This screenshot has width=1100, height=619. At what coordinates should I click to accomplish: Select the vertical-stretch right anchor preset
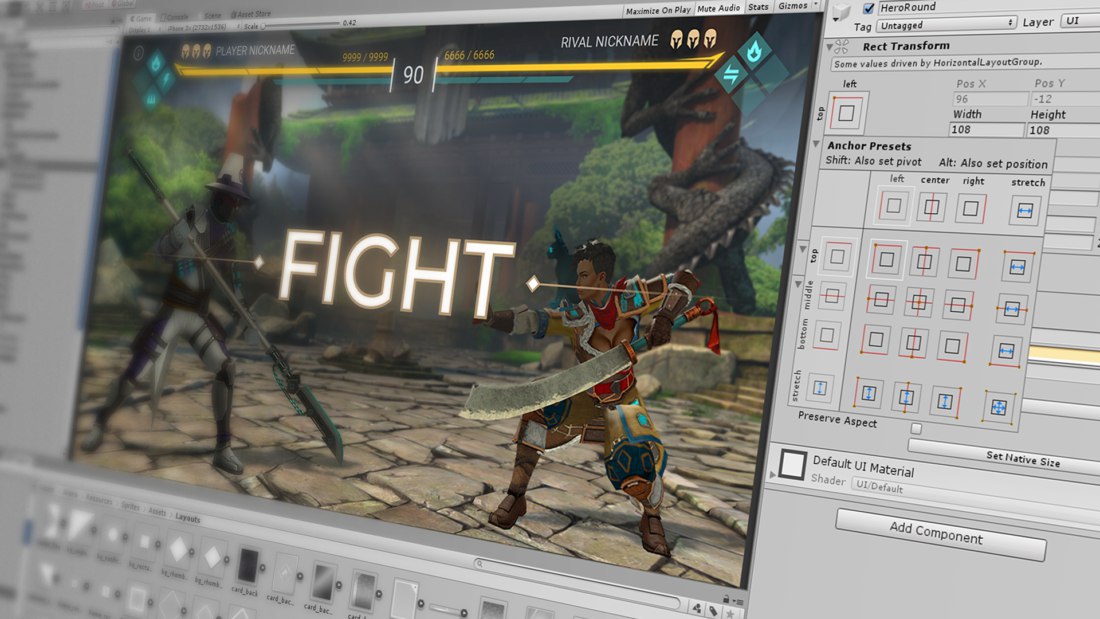(944, 401)
